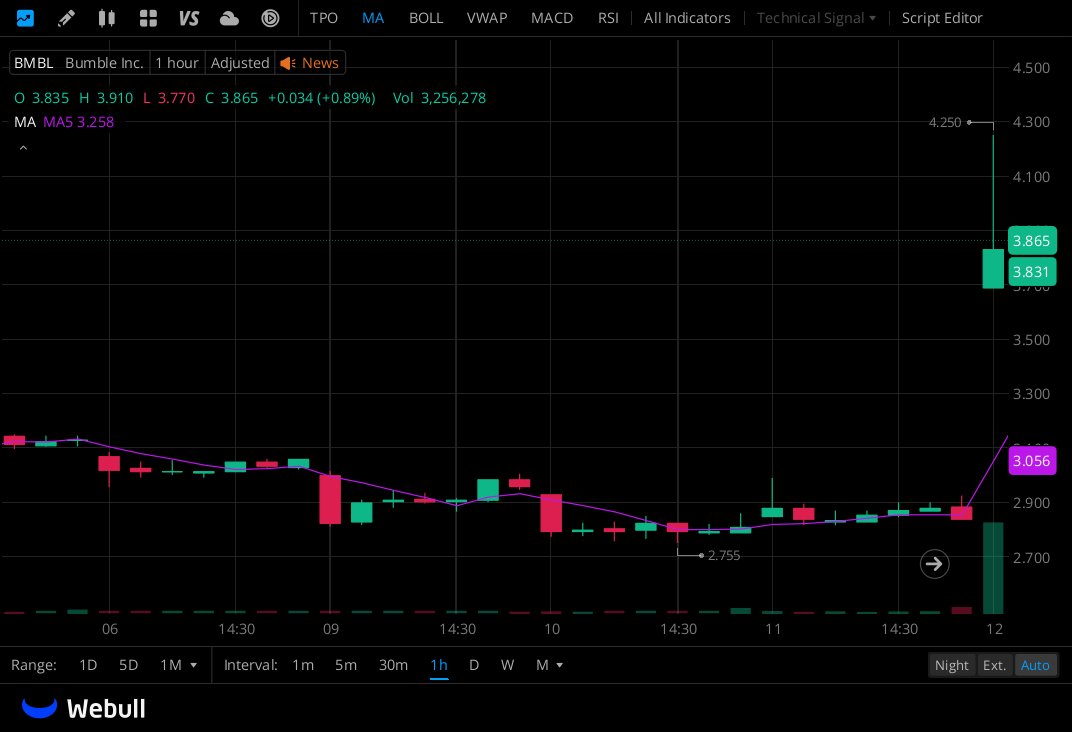
Task: Set interval to D daily
Action: 474,665
